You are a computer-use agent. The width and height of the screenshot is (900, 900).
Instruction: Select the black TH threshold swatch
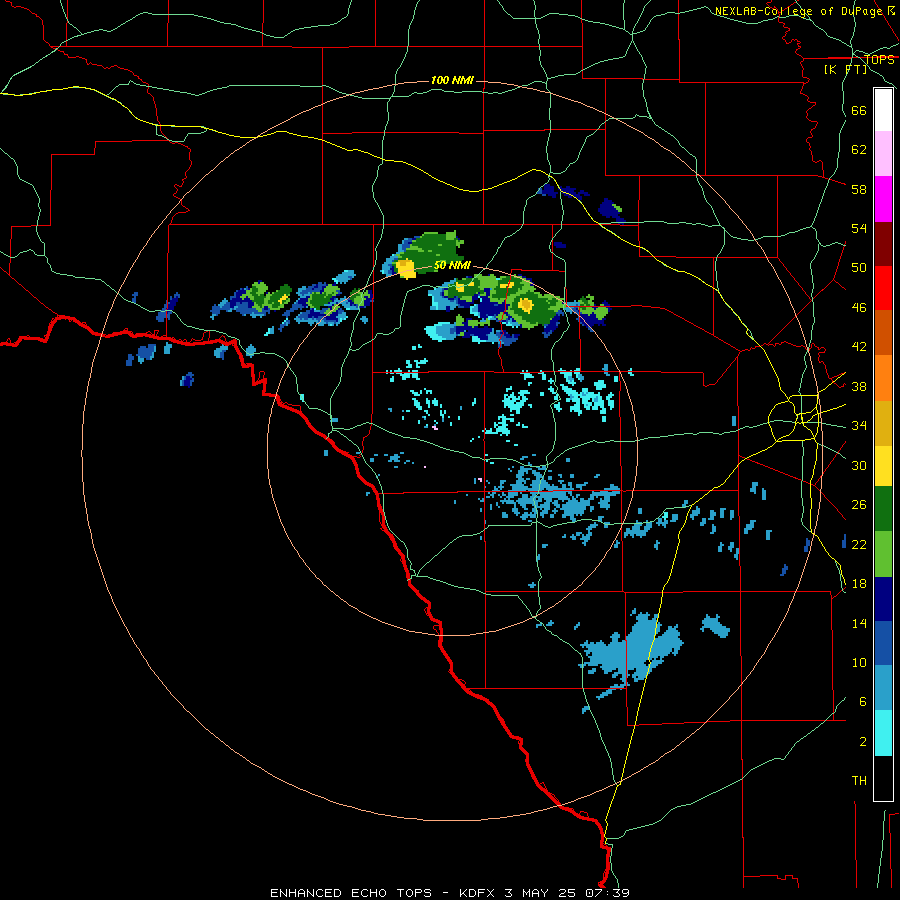[883, 778]
